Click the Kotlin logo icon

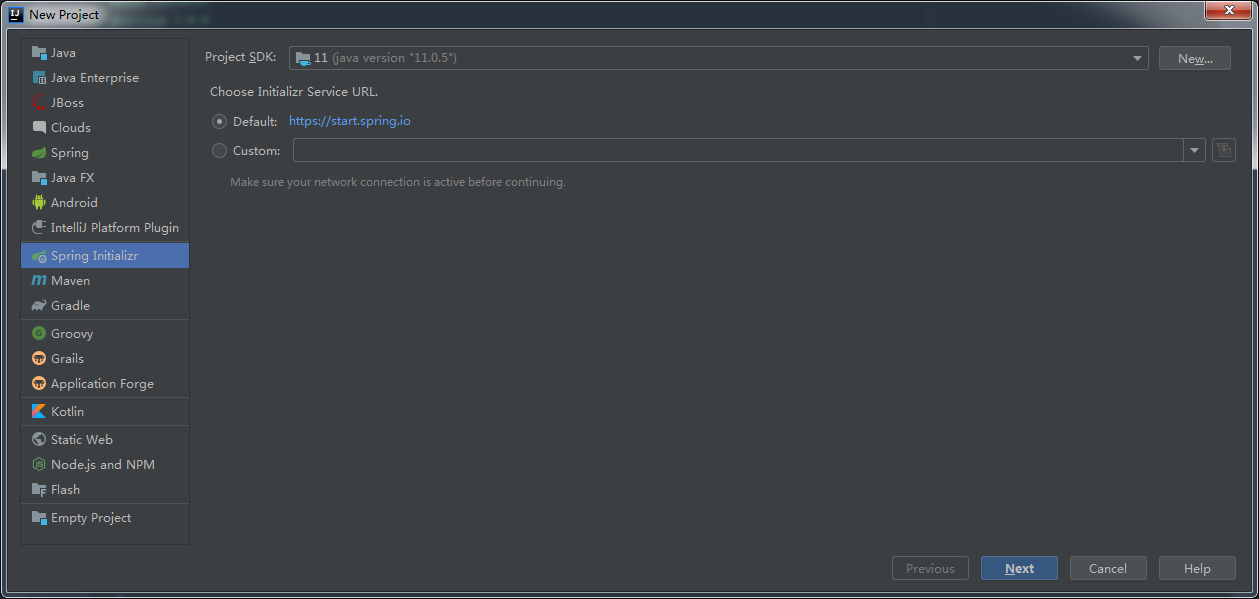coord(39,412)
